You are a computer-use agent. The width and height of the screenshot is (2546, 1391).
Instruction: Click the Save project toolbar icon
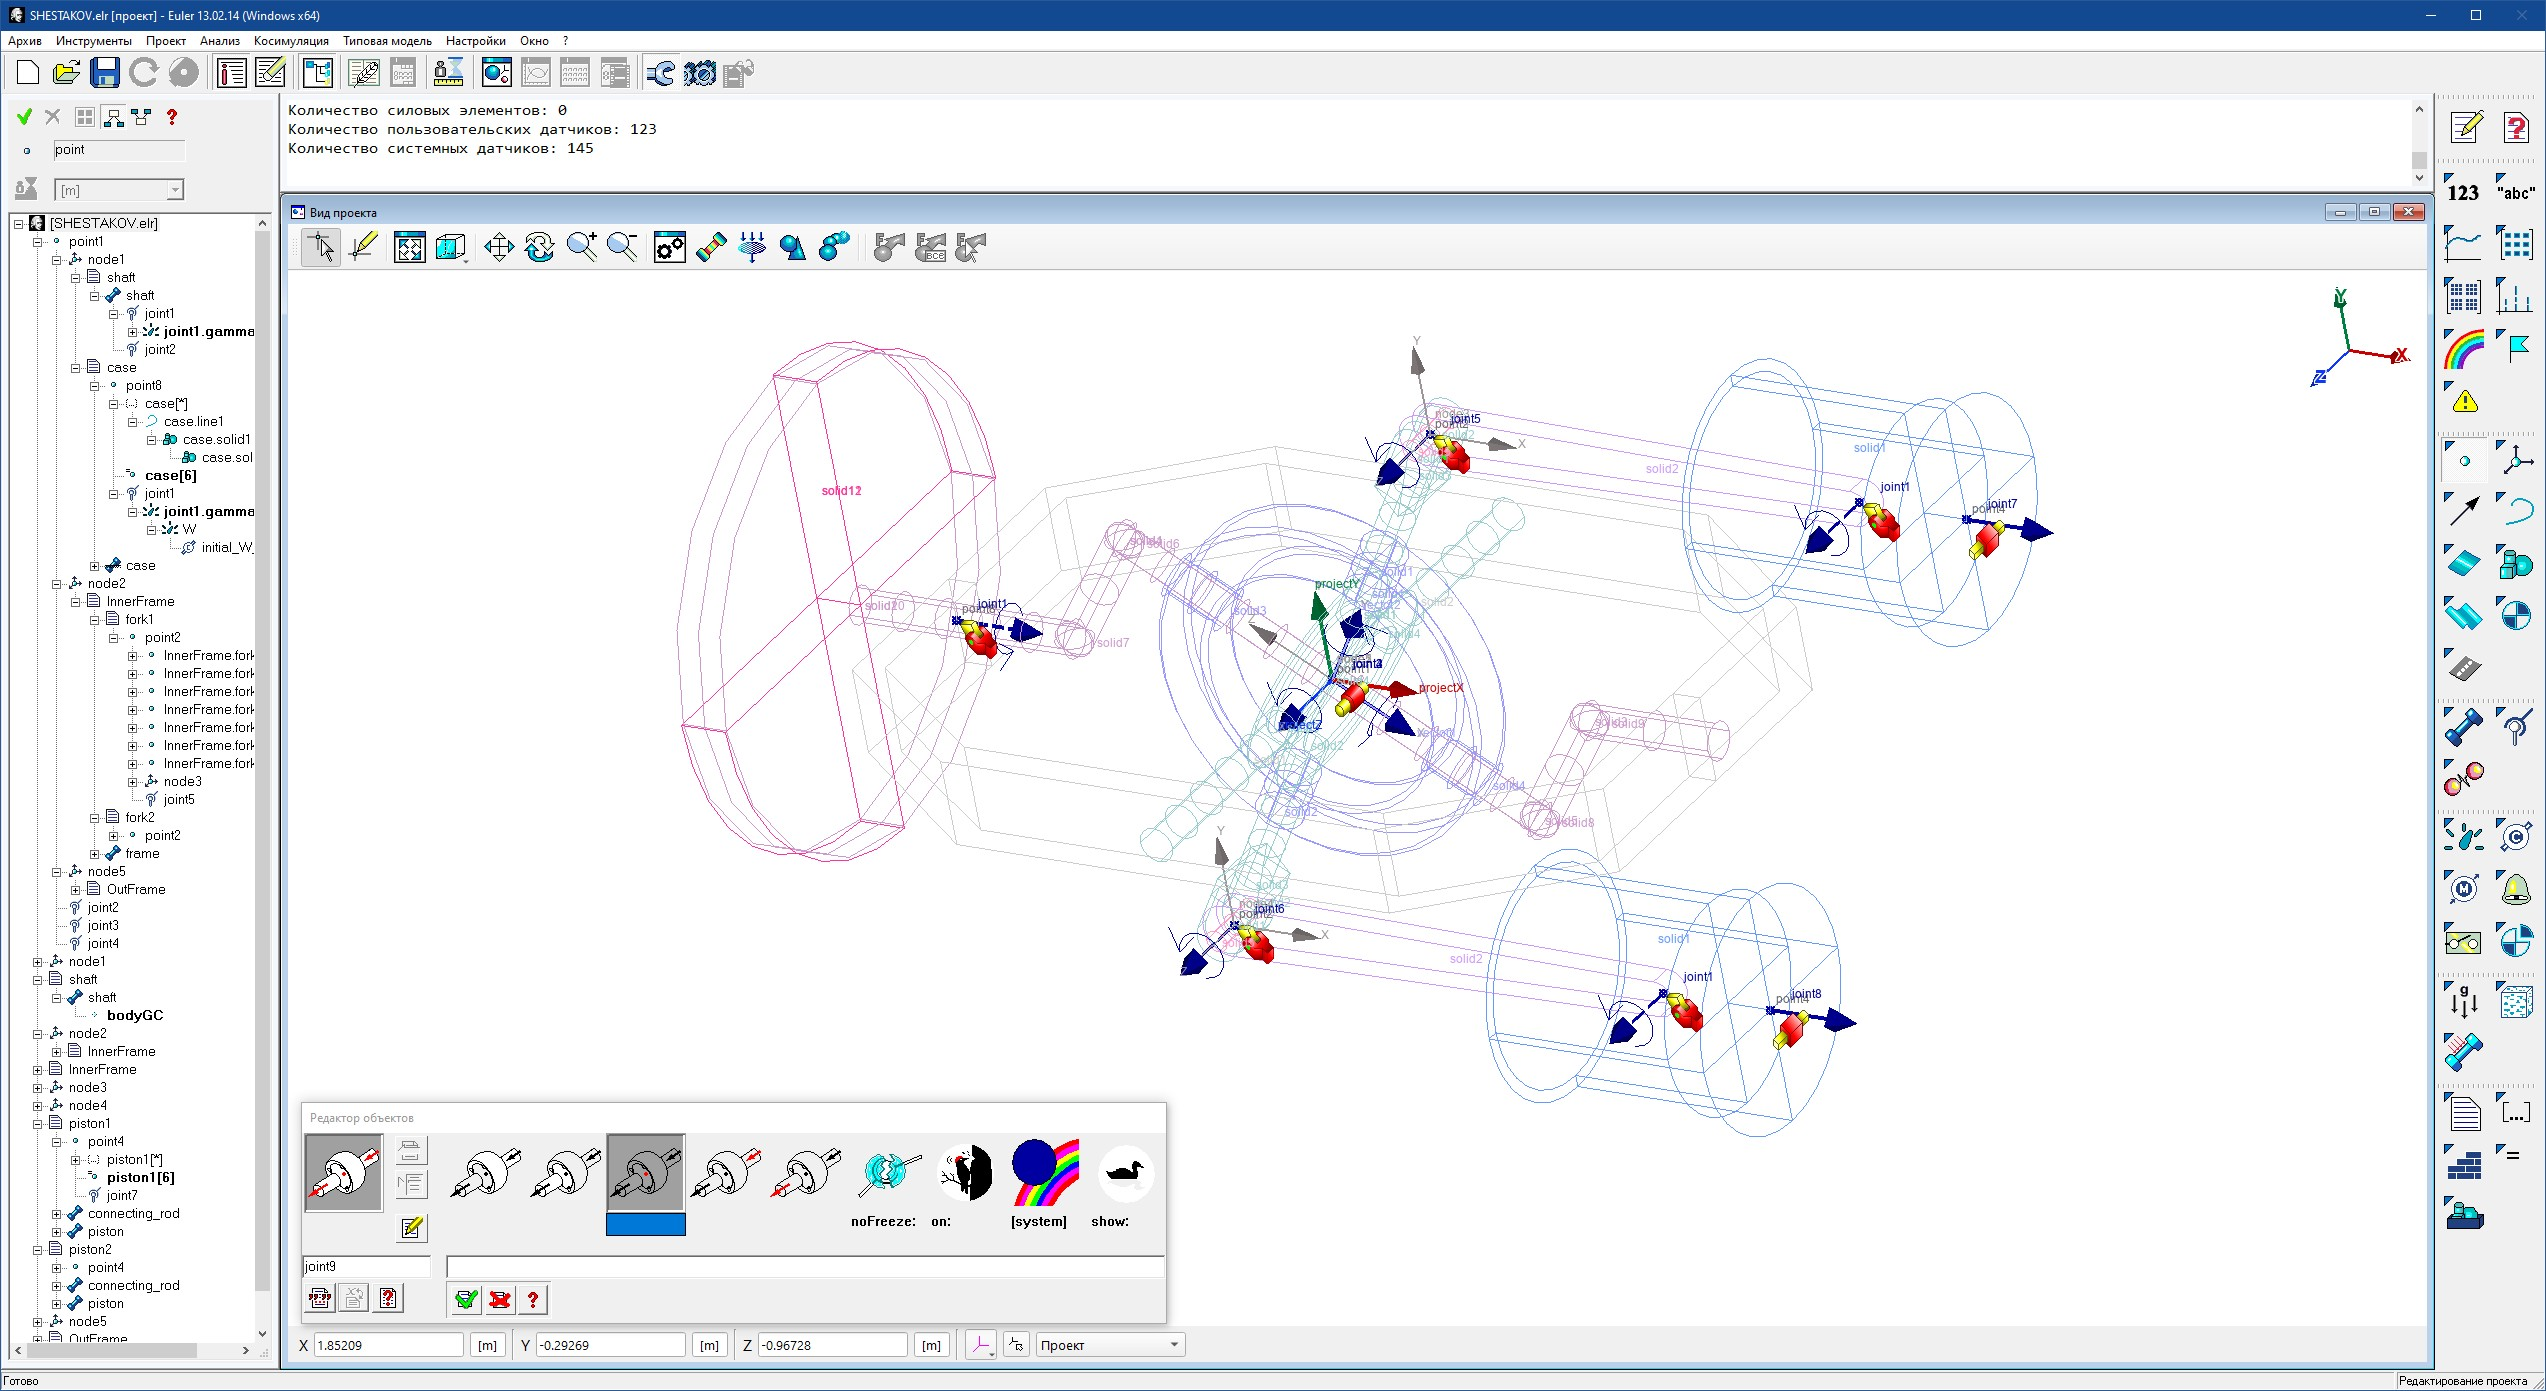[104, 72]
